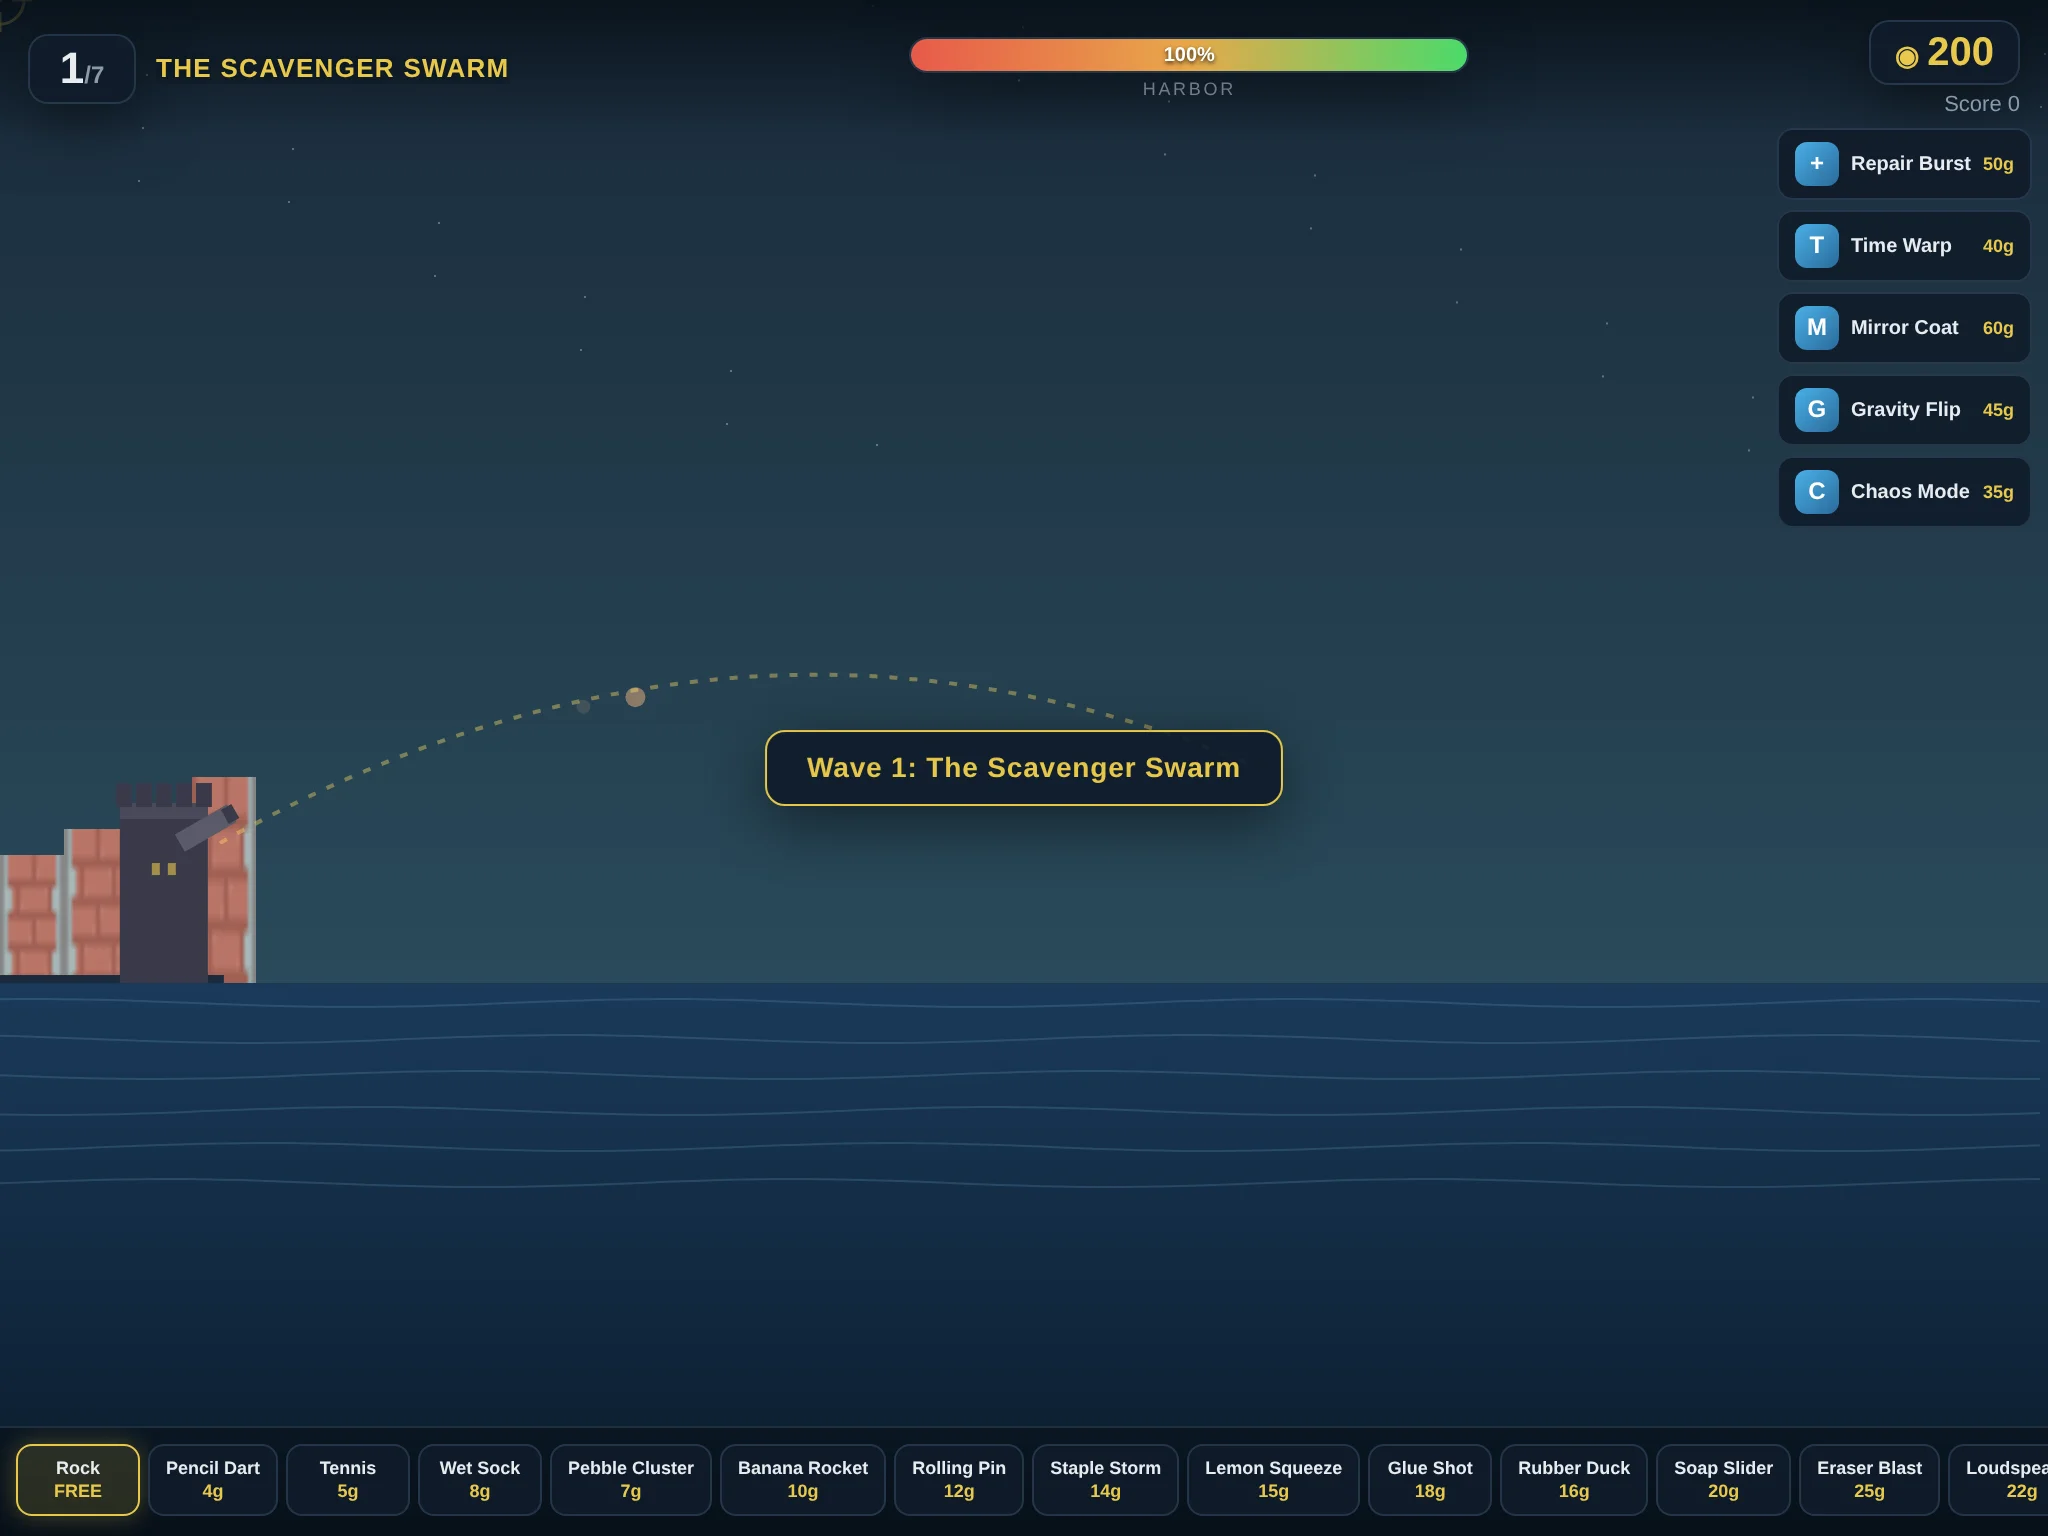The image size is (2048, 1536).
Task: Enable Chaos Mode via C icon
Action: (1816, 492)
